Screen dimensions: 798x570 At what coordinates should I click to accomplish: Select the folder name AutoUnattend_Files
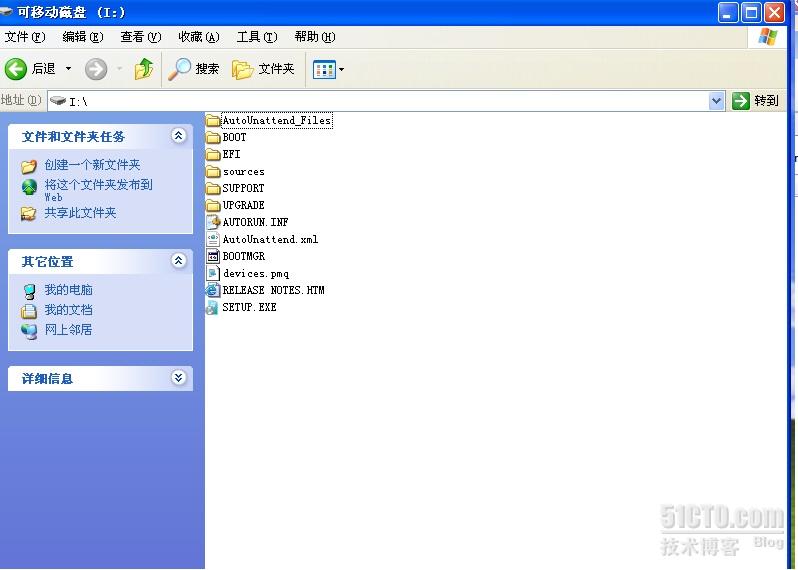(277, 121)
